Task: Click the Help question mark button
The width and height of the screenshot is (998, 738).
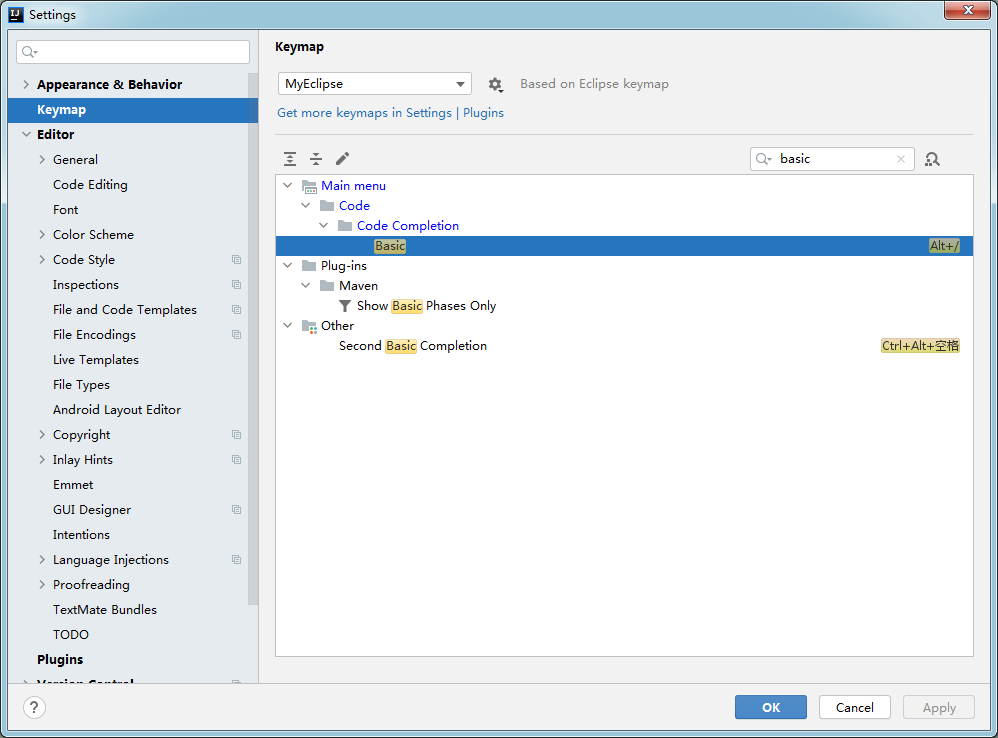Action: click(35, 707)
